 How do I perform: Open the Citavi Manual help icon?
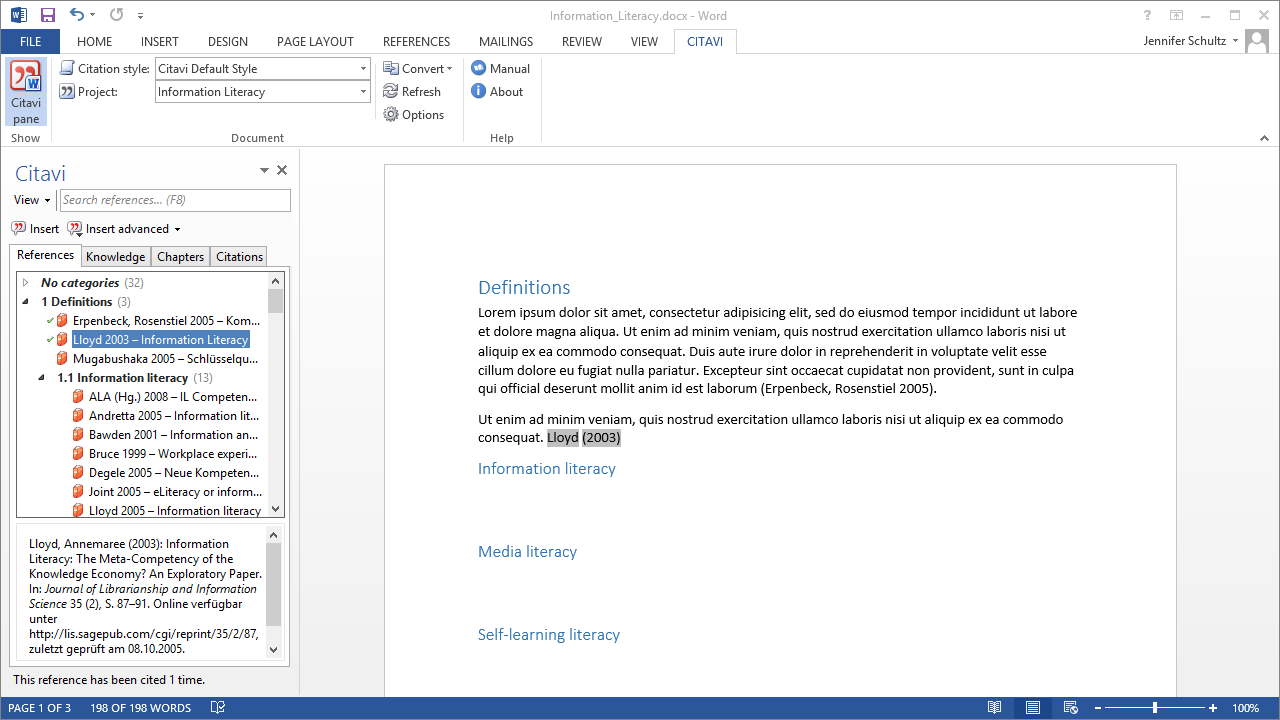click(479, 68)
